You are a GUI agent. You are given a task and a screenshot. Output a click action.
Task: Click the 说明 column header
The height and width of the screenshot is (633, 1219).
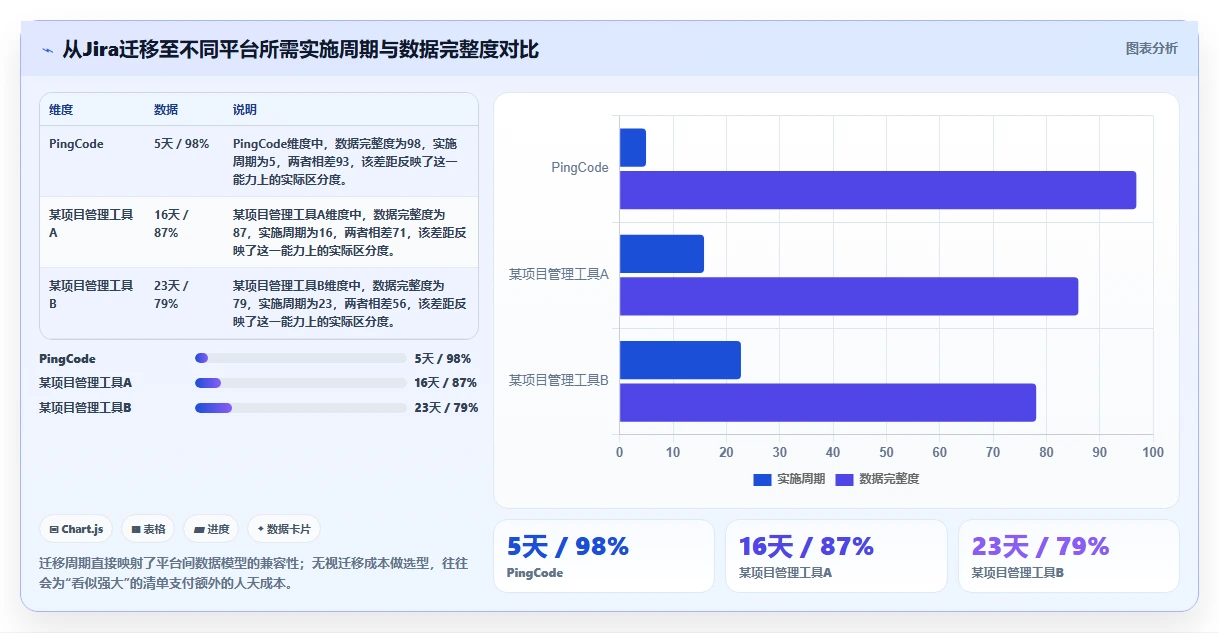[245, 110]
